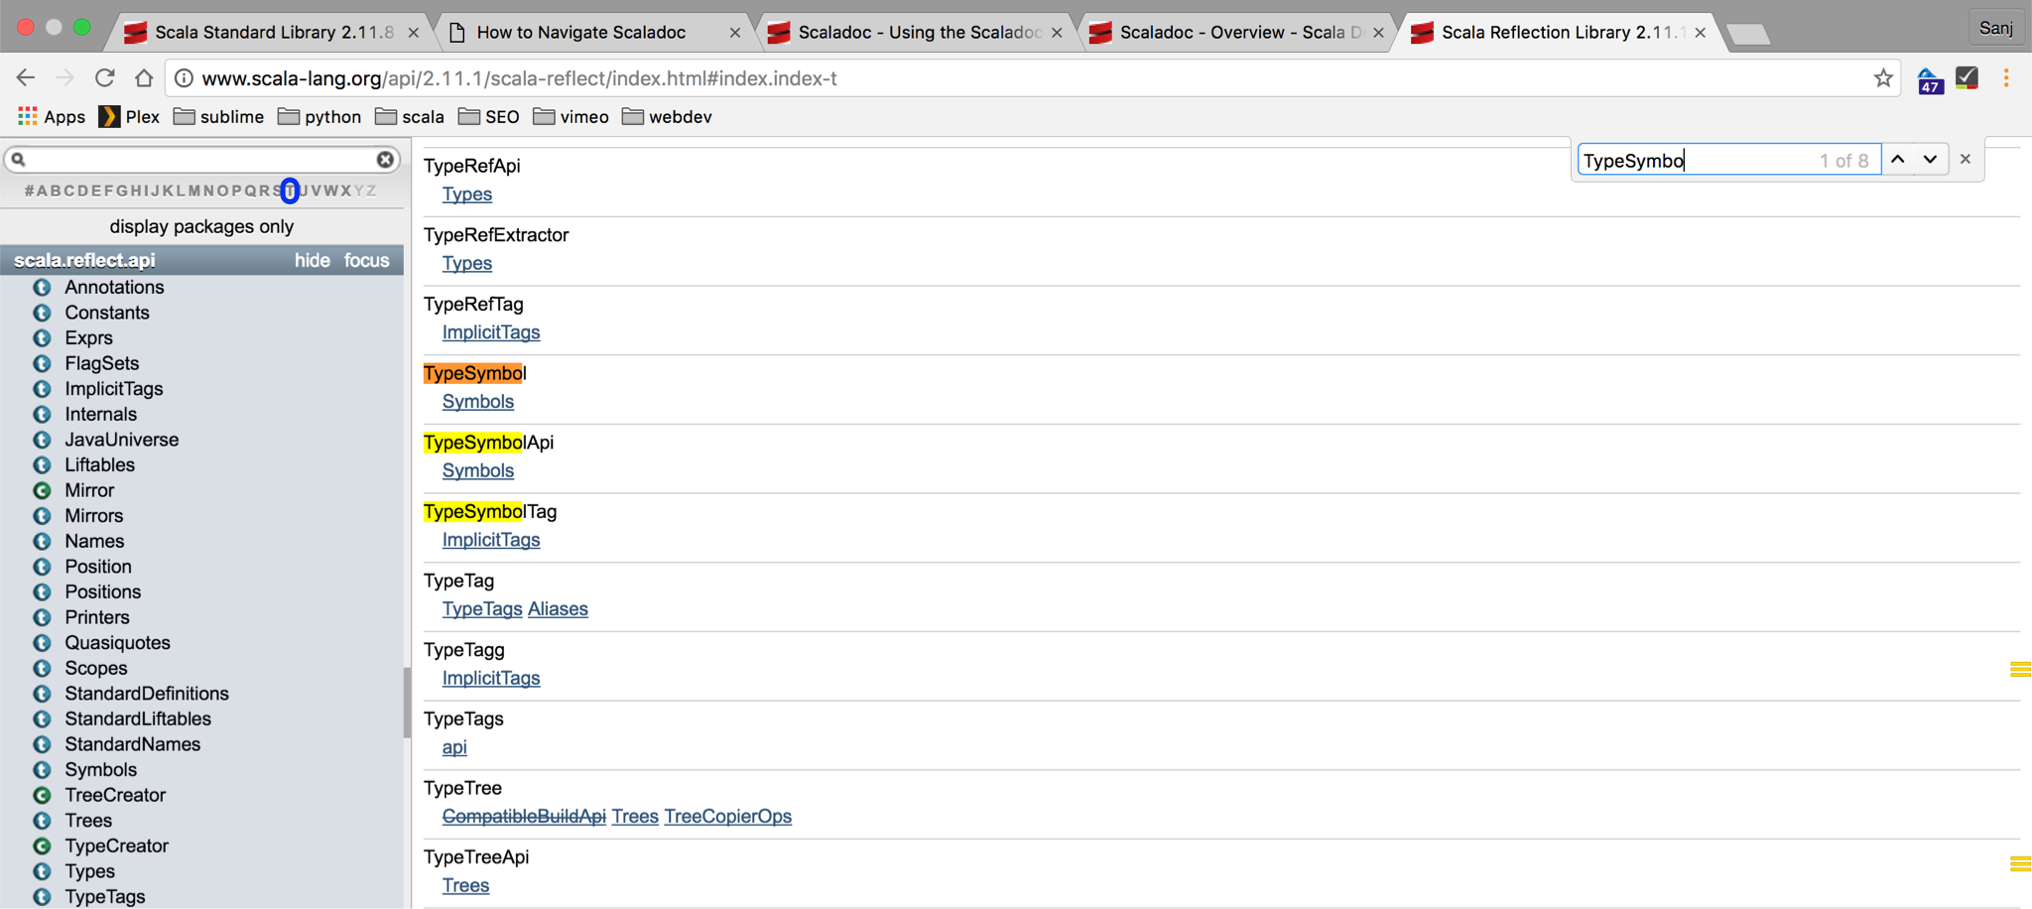Bookmark this page with the star icon
Image resolution: width=2032 pixels, height=909 pixels.
1883,78
